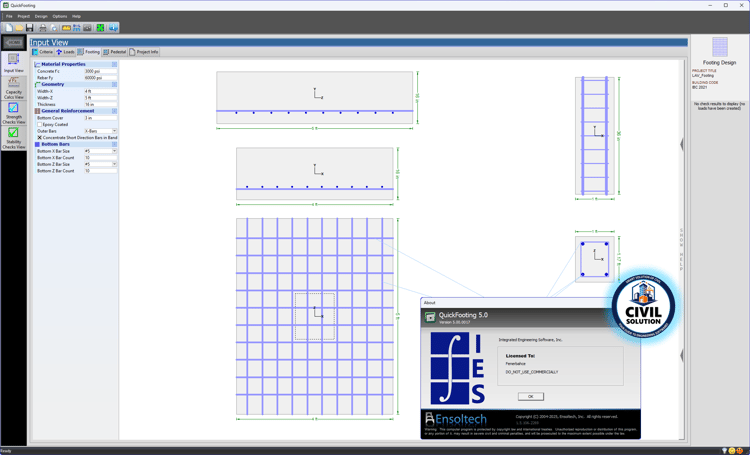750x455 pixels.
Task: Click the pedestal cross-section view
Action: pyautogui.click(x=595, y=259)
